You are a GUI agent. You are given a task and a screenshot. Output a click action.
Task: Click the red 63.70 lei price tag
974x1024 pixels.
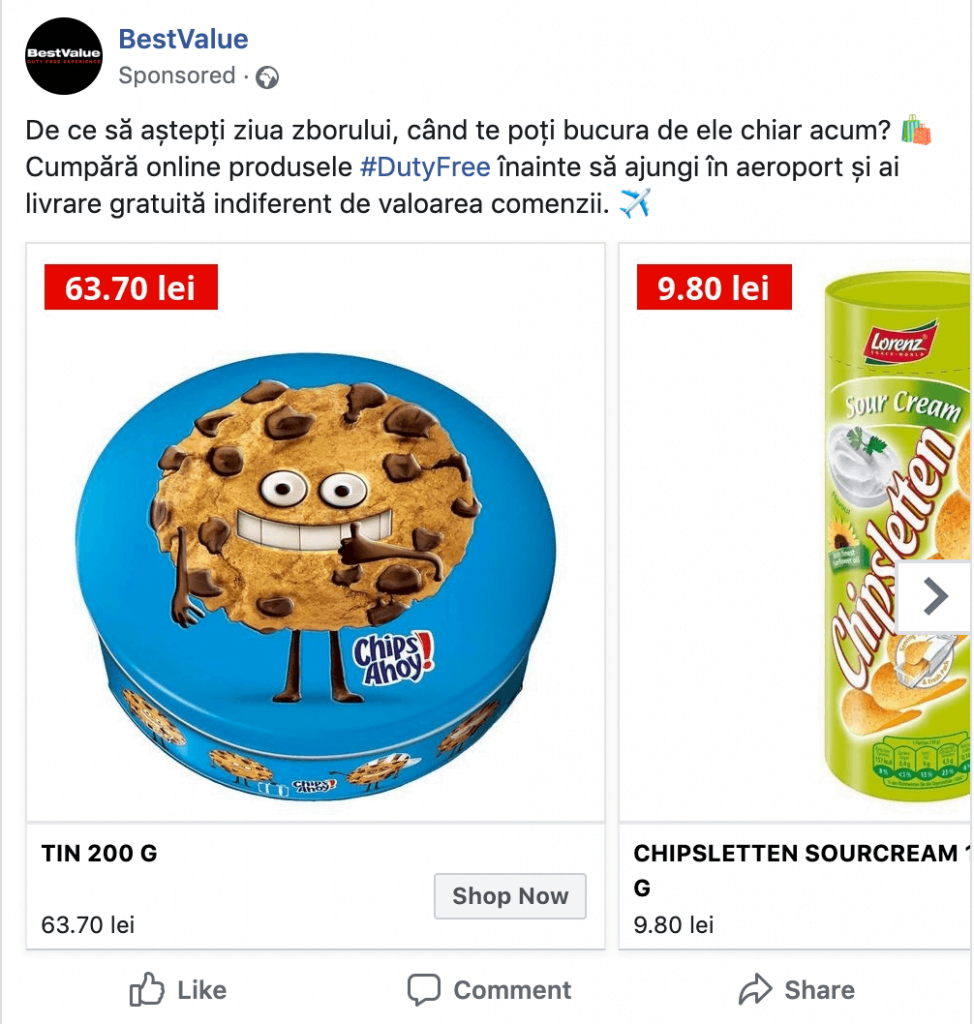pyautogui.click(x=130, y=288)
